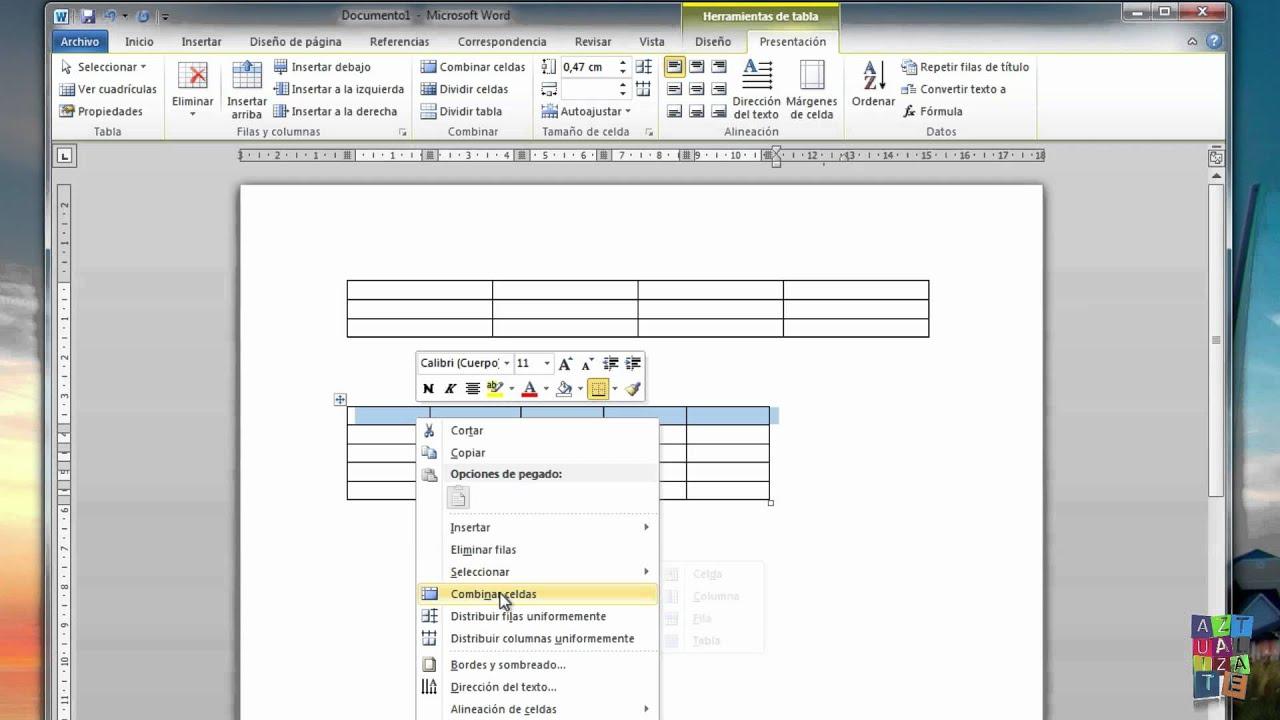Switch to the Diseño ribbon tab
The image size is (1280, 720).
pos(713,42)
